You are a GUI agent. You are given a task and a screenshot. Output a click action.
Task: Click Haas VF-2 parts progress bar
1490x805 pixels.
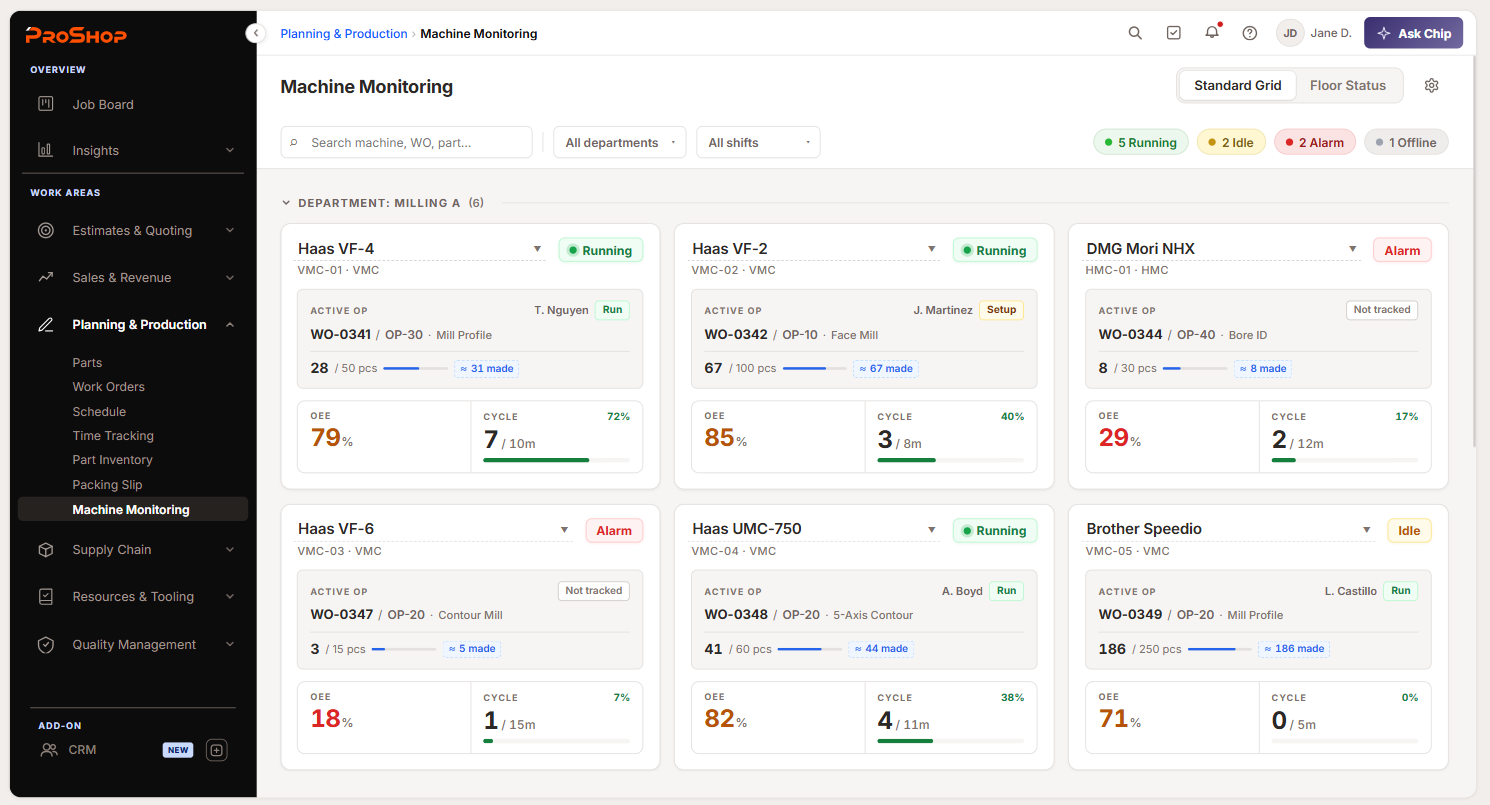point(814,368)
